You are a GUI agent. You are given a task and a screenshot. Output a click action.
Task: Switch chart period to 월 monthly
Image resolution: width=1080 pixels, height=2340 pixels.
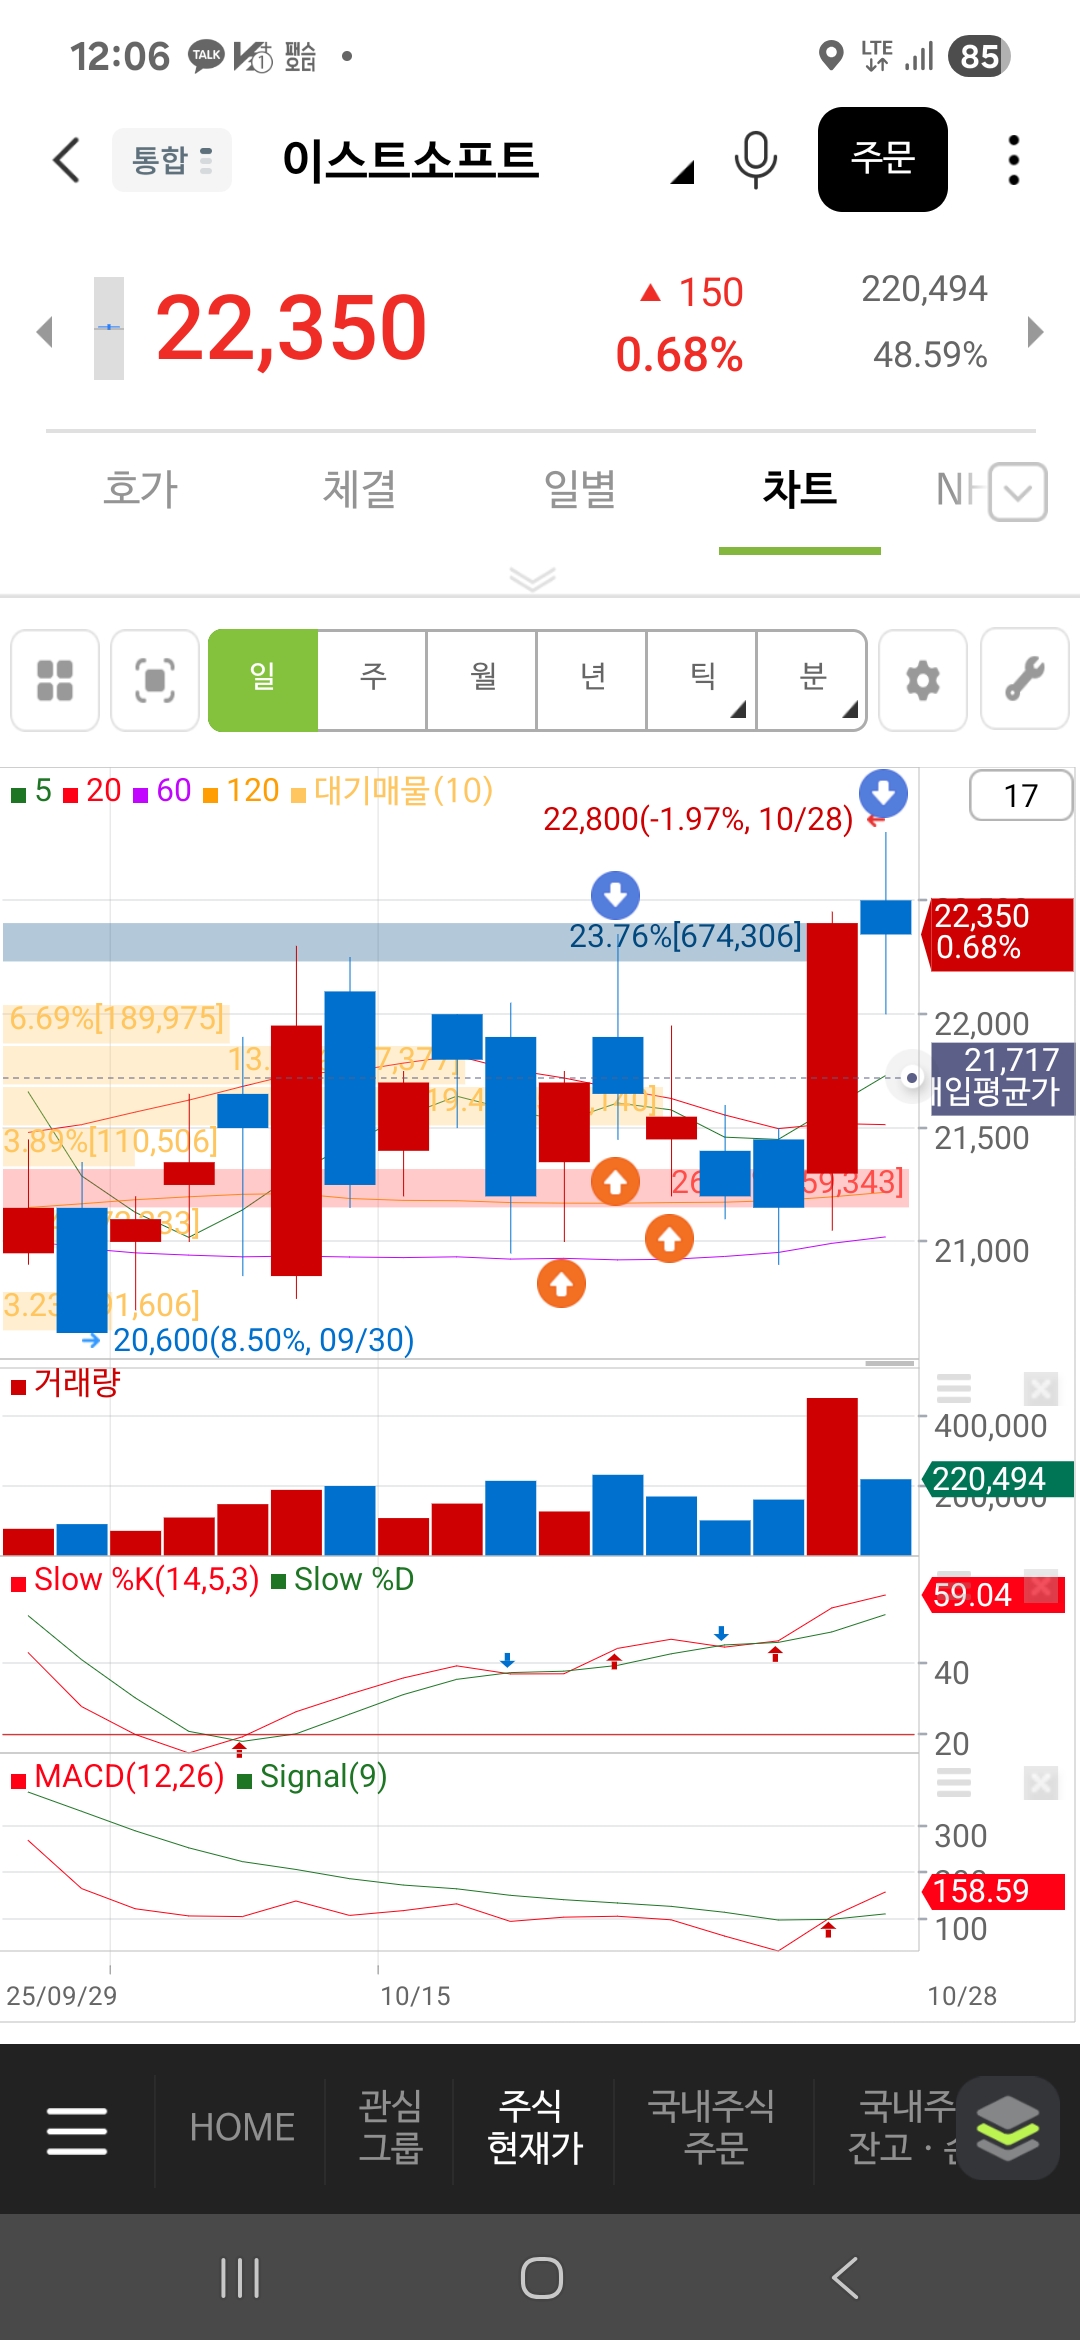pyautogui.click(x=482, y=680)
